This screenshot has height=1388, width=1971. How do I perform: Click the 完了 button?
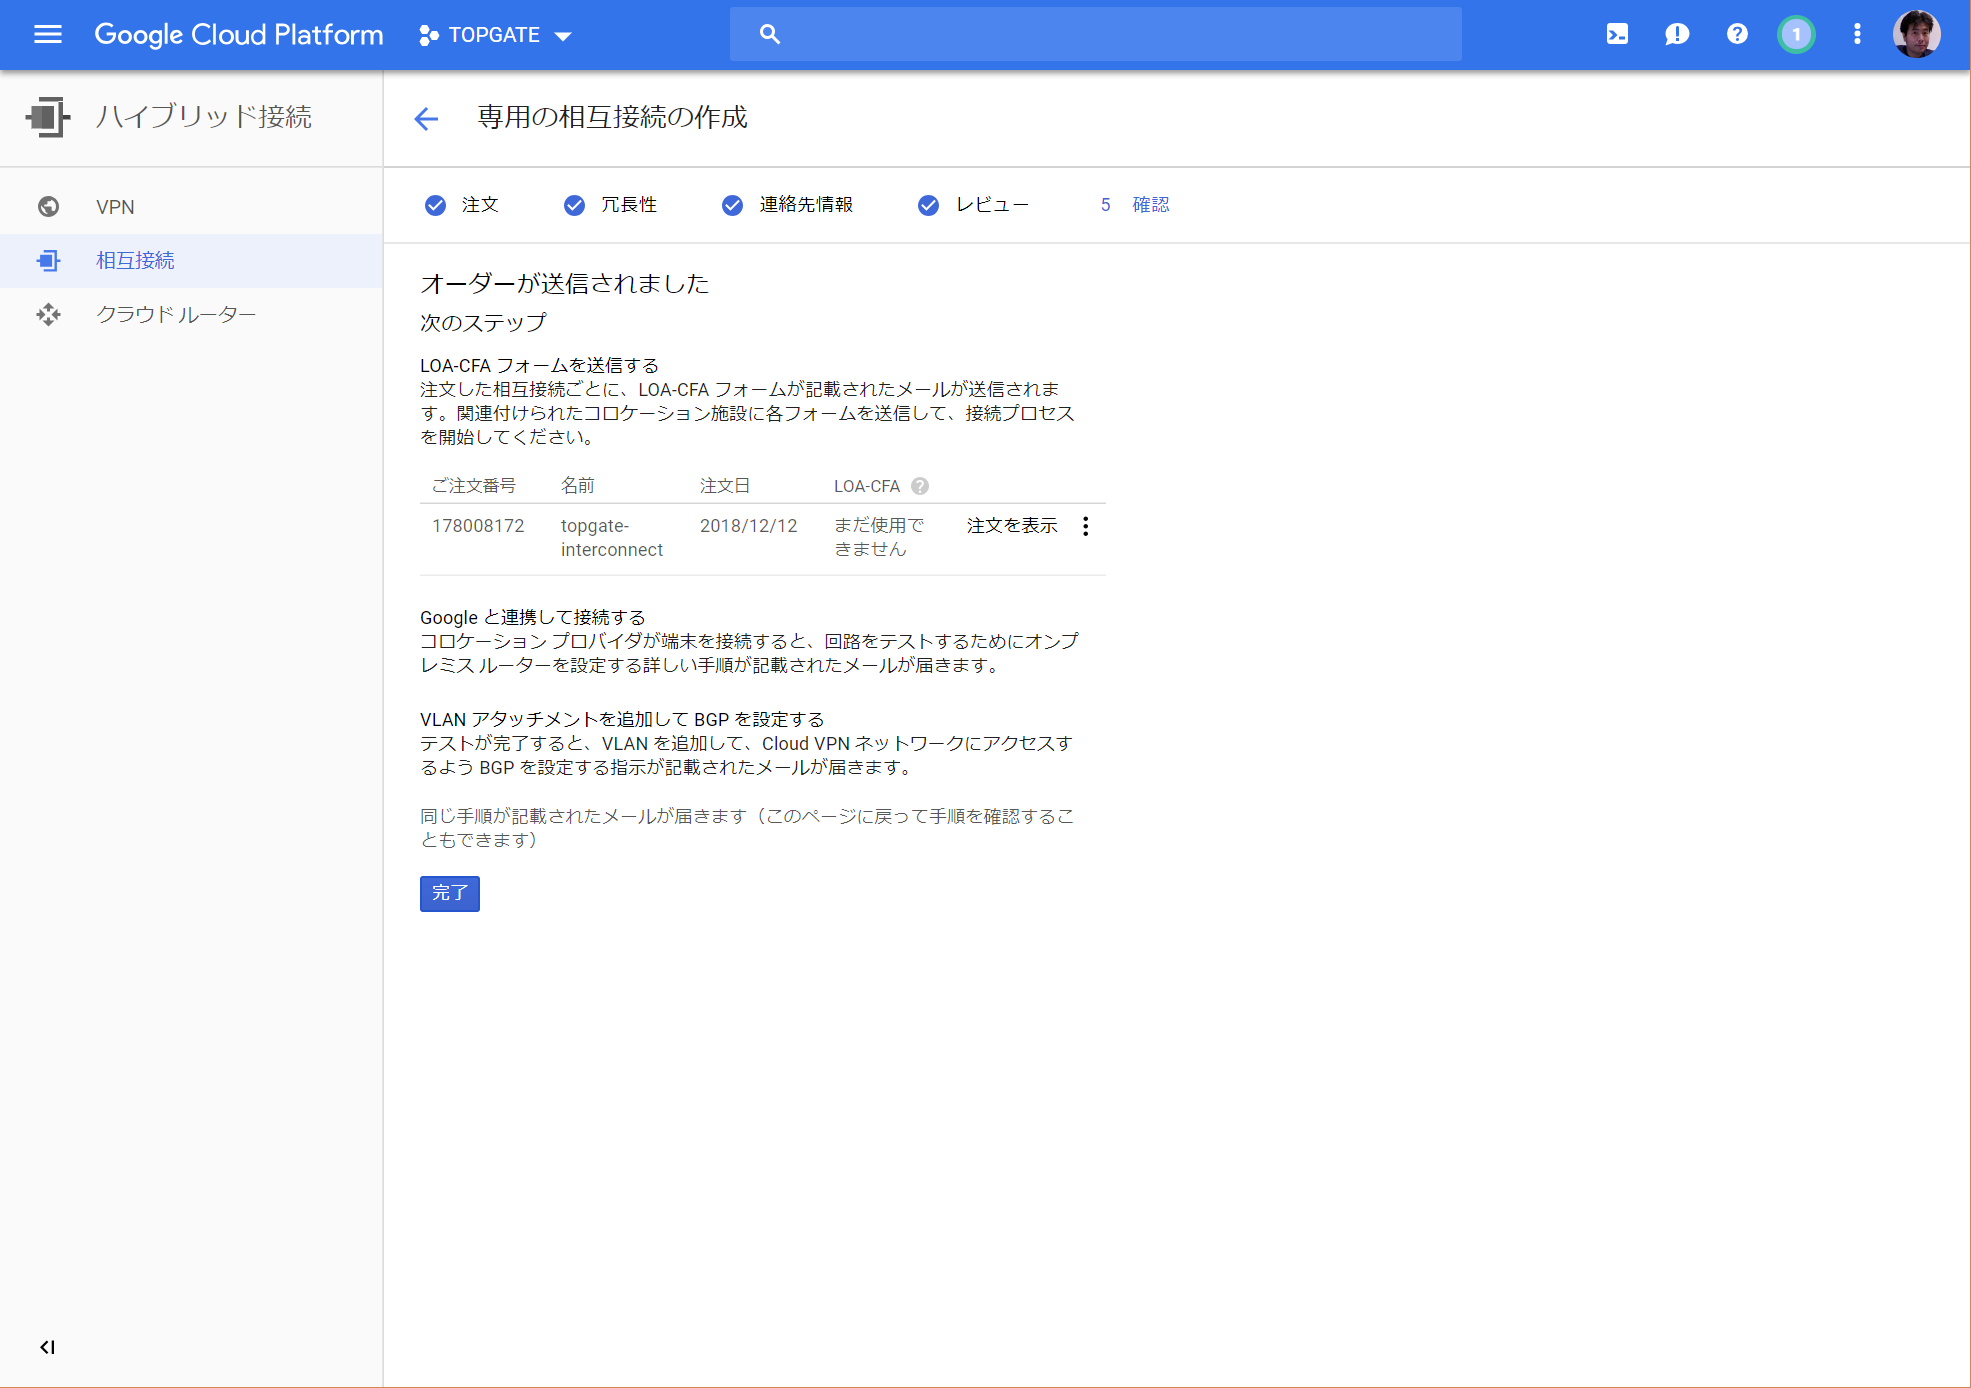(450, 893)
